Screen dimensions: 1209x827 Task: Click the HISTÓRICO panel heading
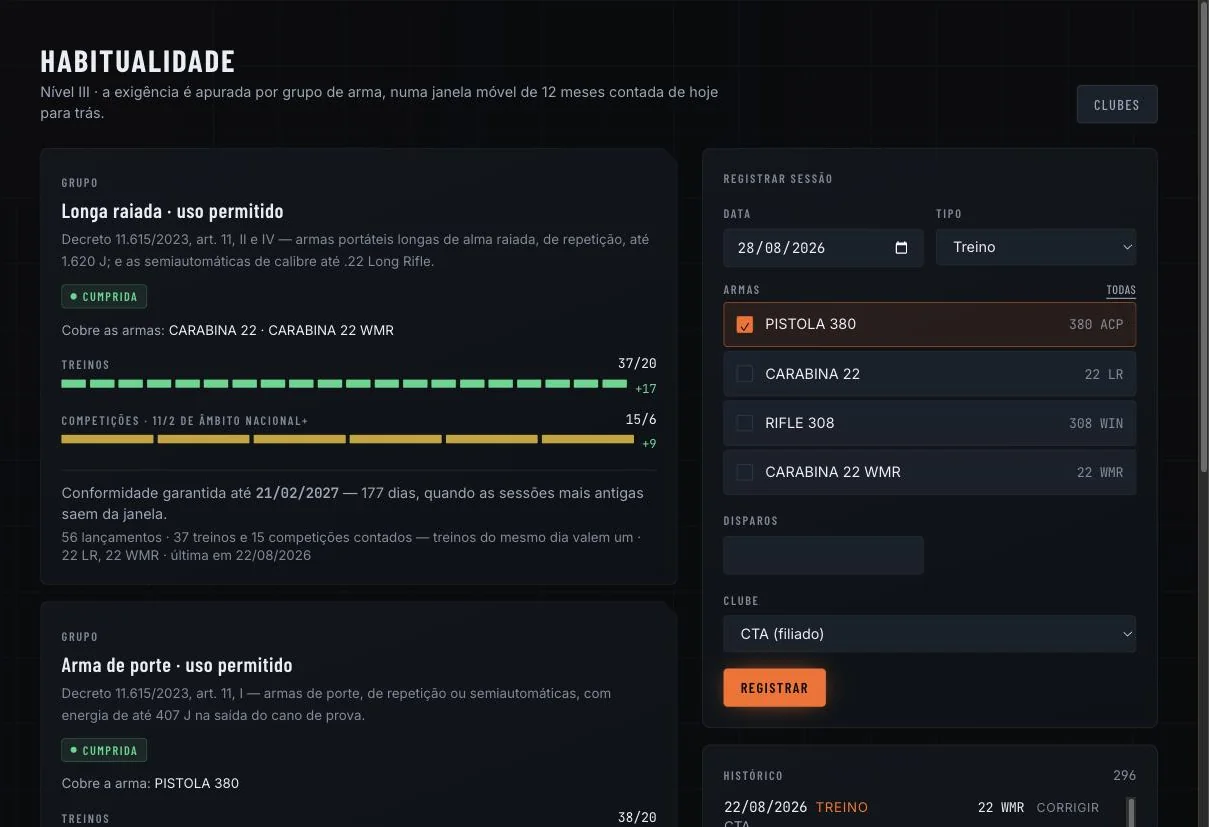pyautogui.click(x=753, y=775)
